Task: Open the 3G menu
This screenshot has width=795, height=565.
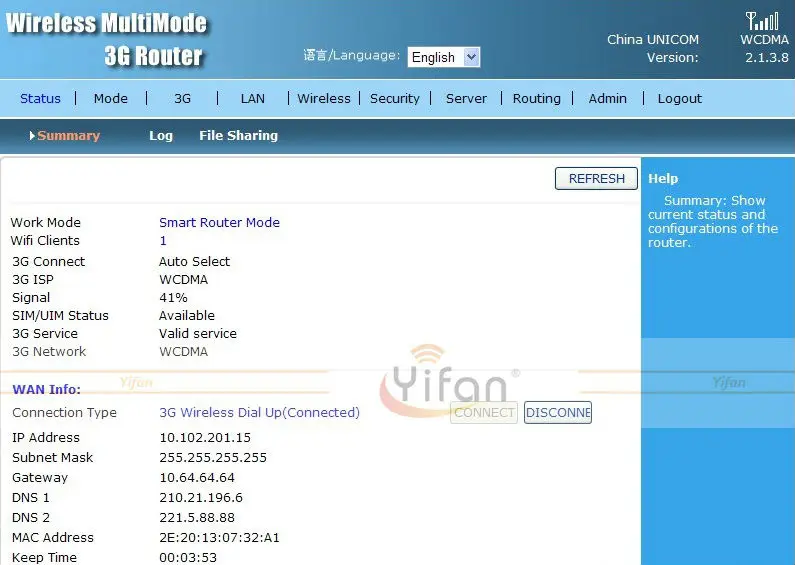Action: (183, 98)
